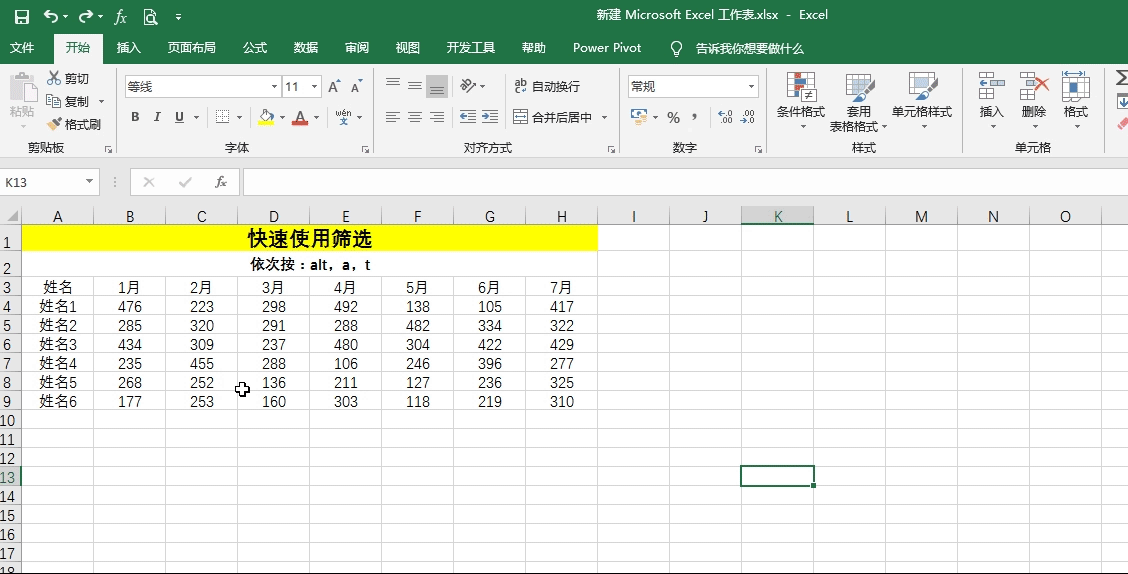Select all cells via corner triangle
This screenshot has width=1128, height=574.
tap(12, 216)
